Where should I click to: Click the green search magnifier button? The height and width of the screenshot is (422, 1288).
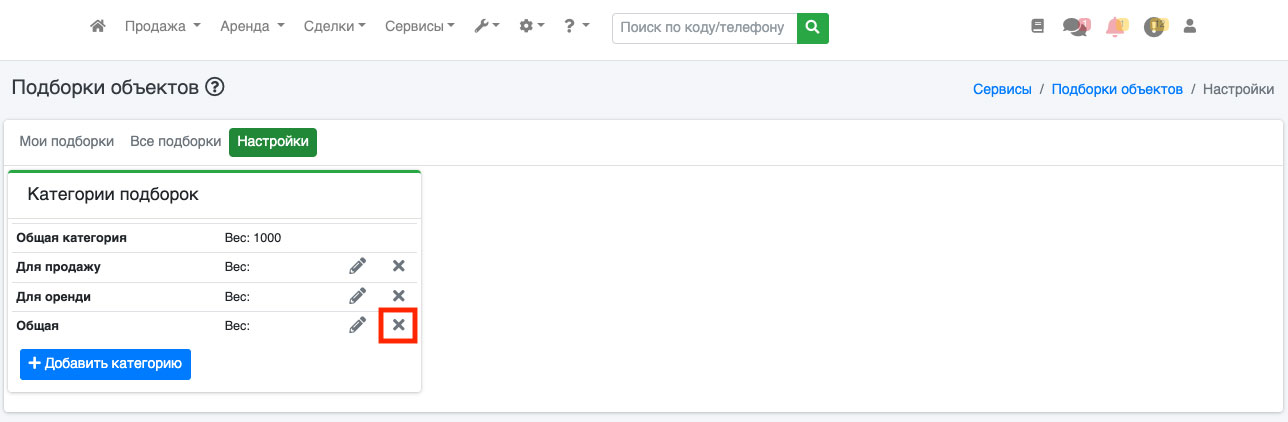coord(813,27)
